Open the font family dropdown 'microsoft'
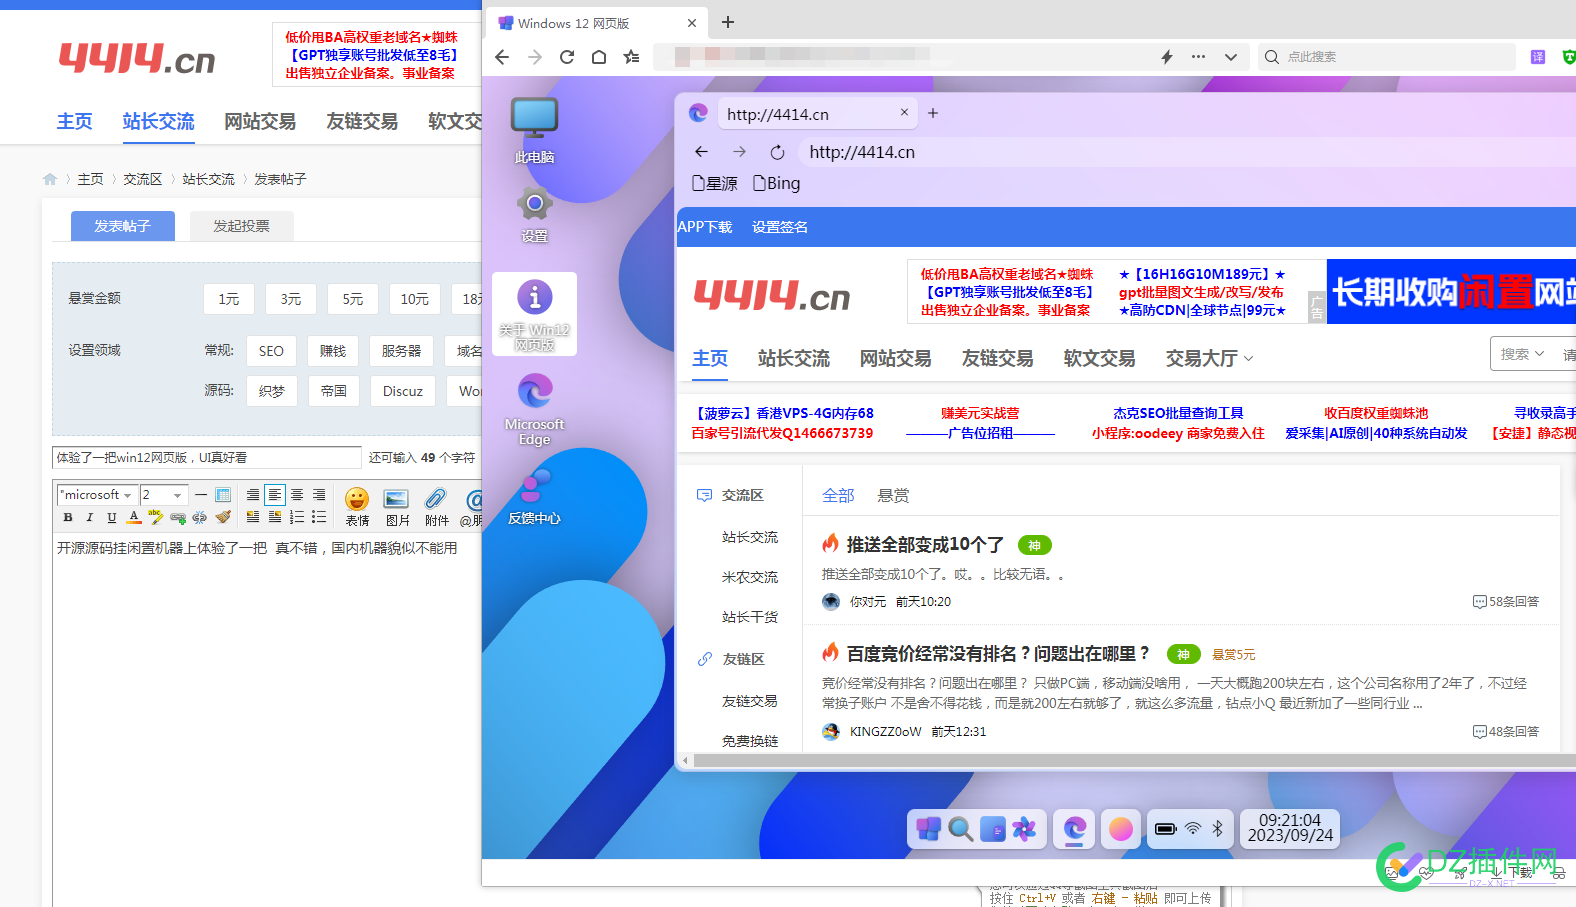1576x907 pixels. click(96, 495)
